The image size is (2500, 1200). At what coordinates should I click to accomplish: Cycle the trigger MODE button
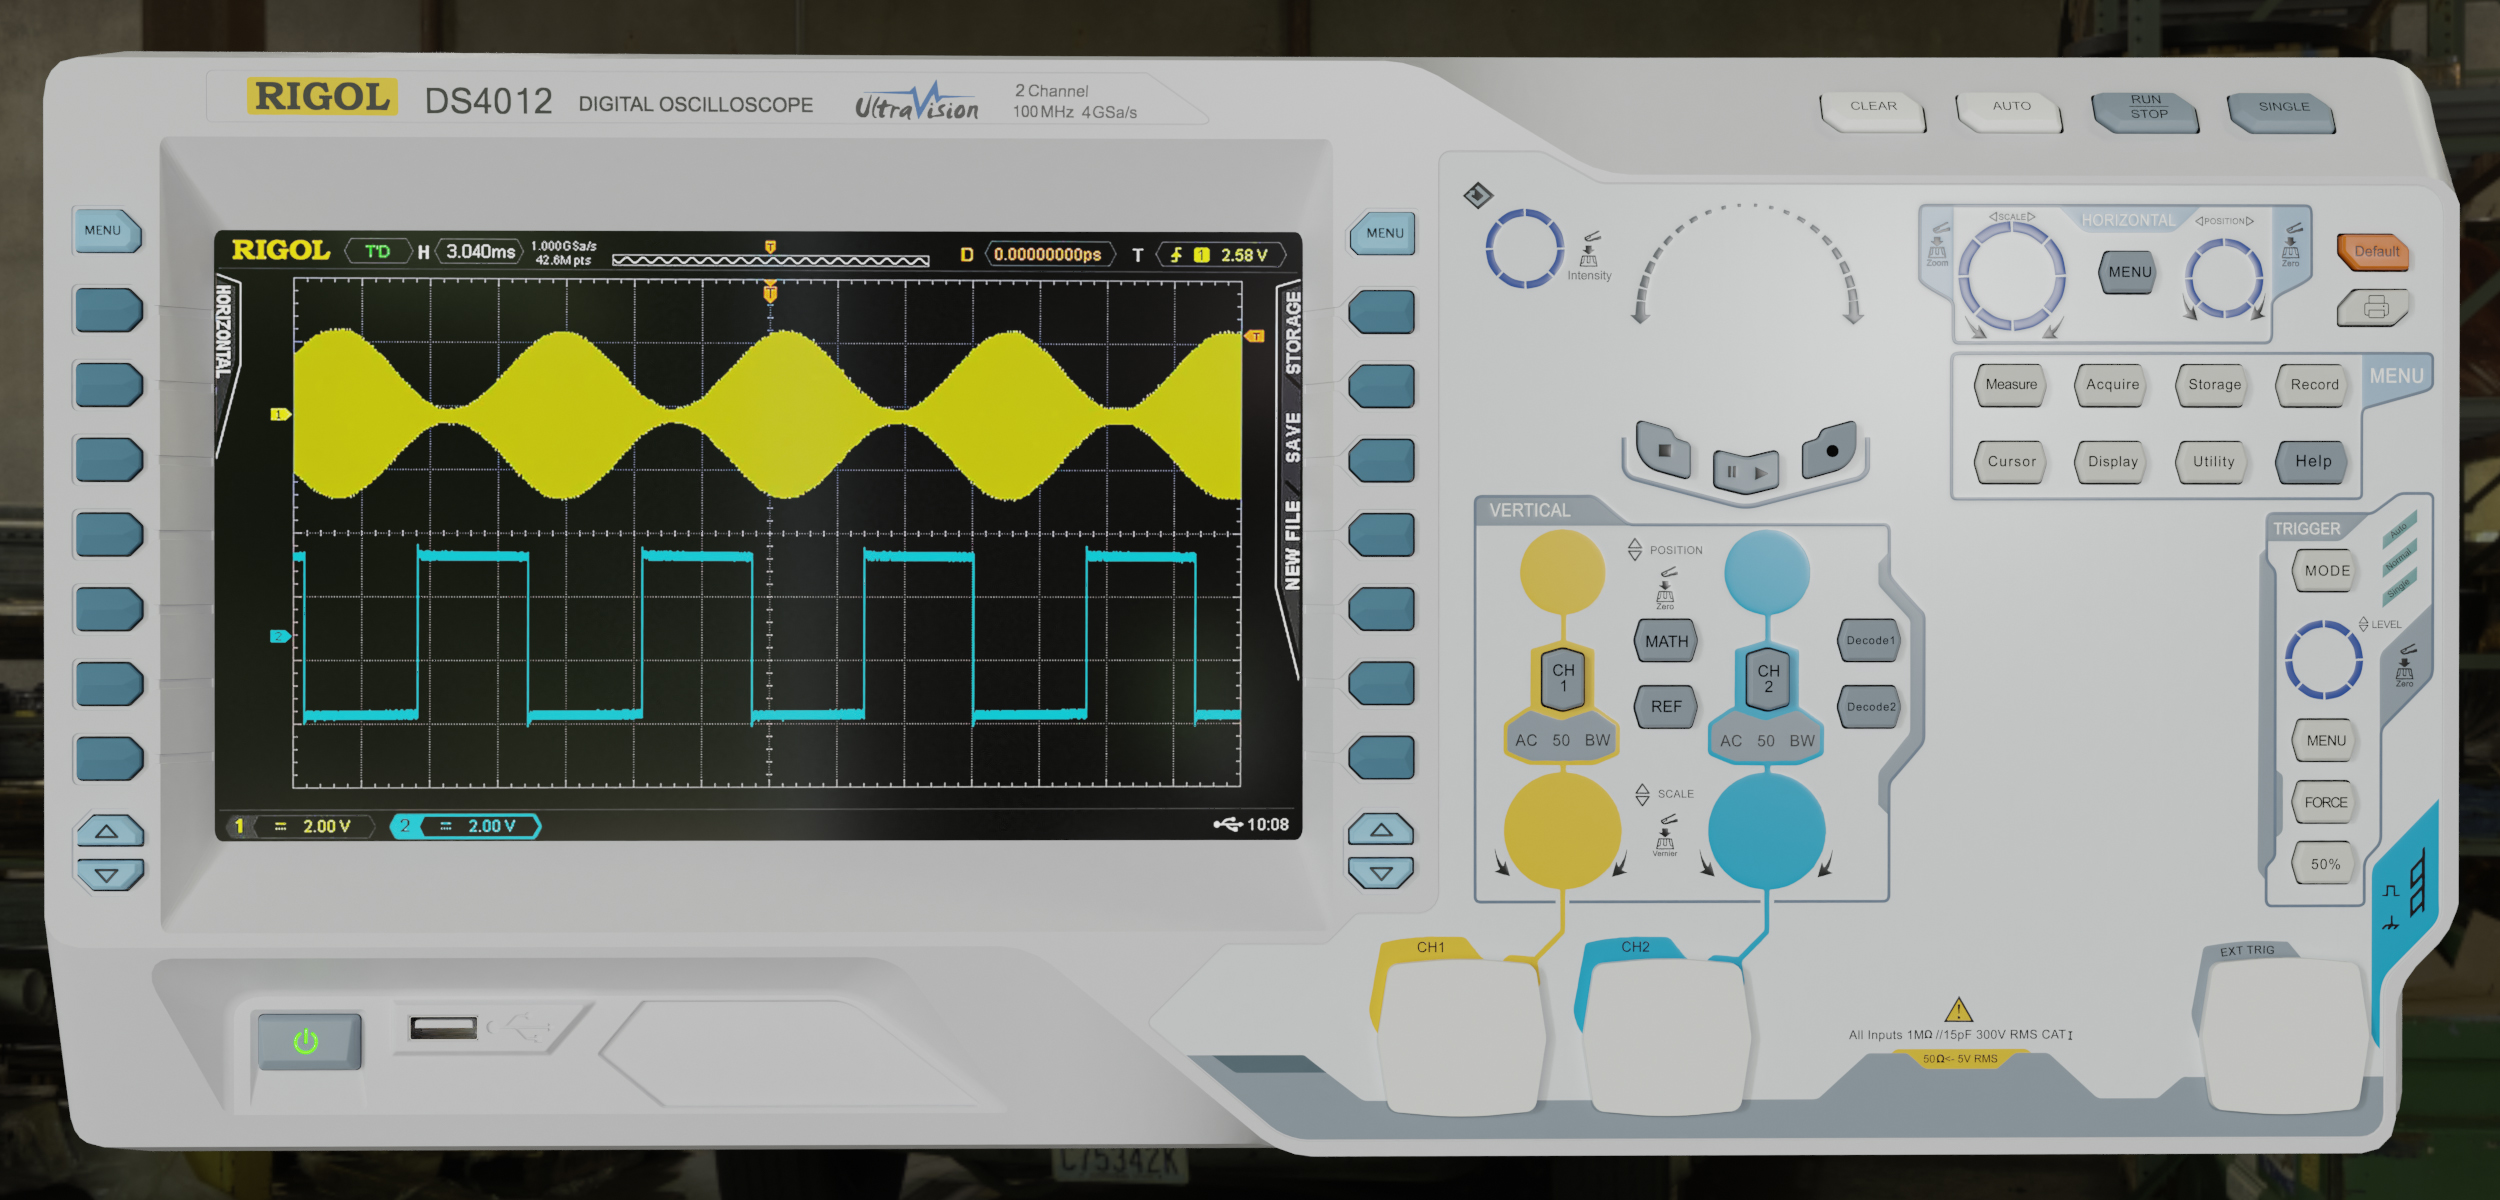2326,571
